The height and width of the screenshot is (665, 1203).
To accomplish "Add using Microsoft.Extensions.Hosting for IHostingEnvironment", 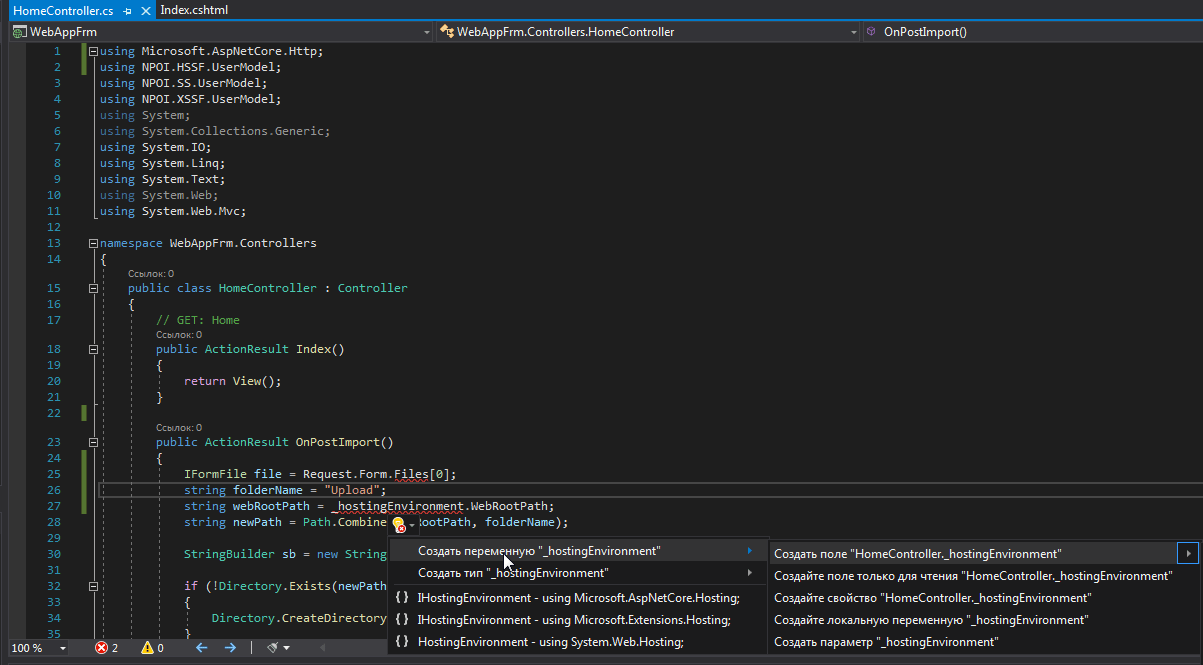I will click(x=577, y=620).
